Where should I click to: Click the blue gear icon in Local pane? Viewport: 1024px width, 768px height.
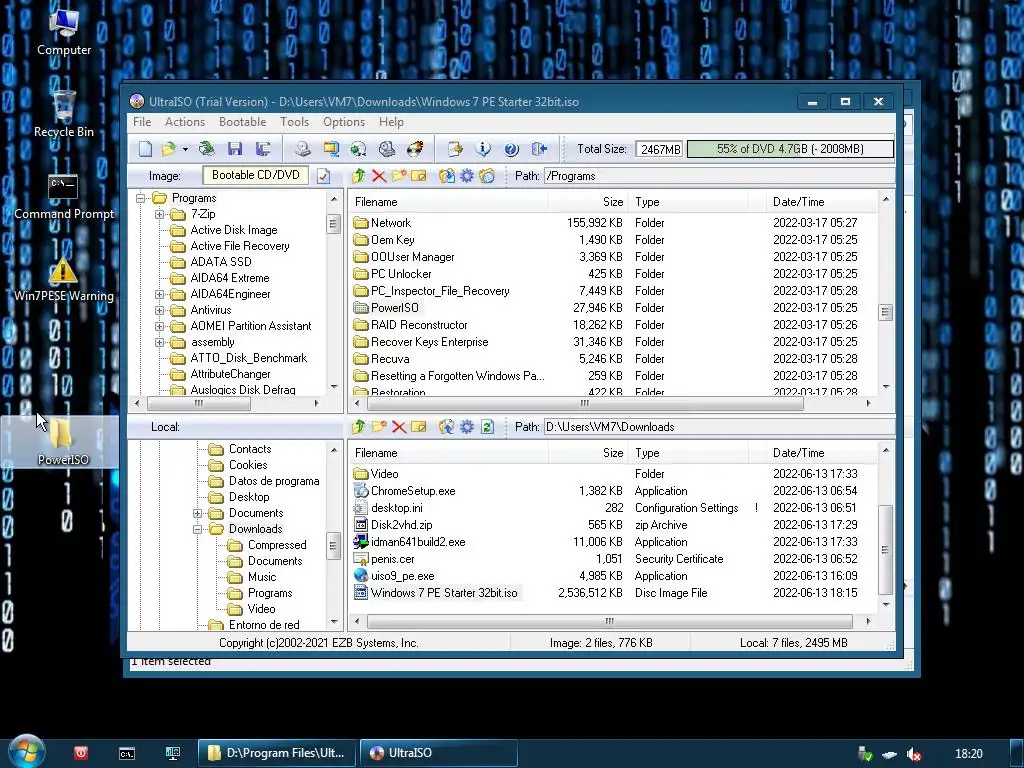pos(466,426)
